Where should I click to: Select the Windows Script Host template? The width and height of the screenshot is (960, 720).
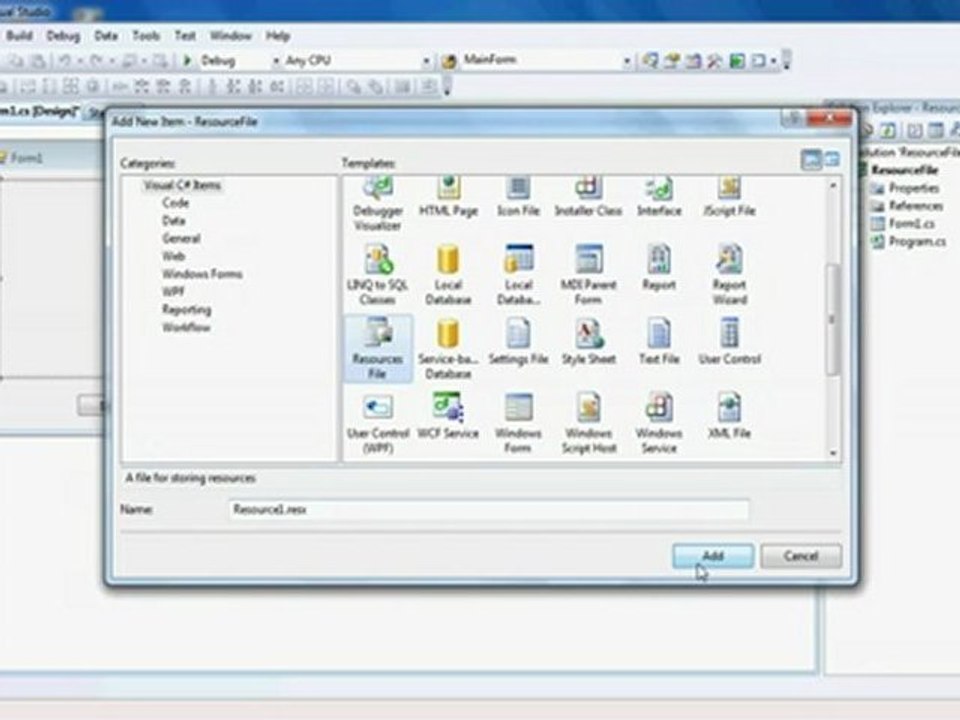[588, 424]
